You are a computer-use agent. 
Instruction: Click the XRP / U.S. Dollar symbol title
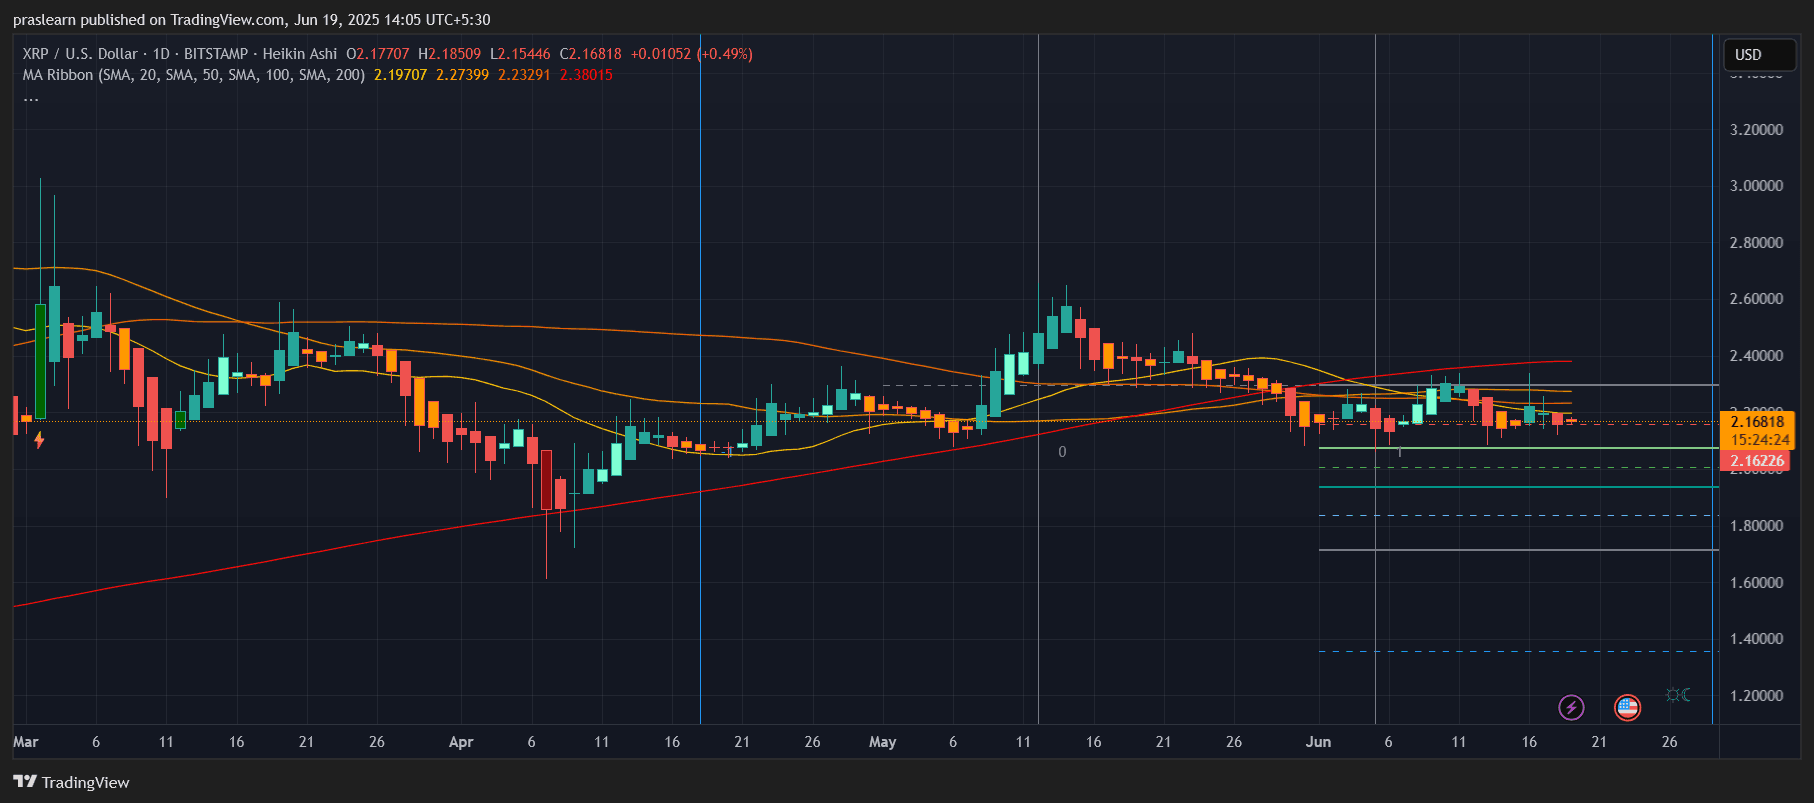click(x=80, y=54)
